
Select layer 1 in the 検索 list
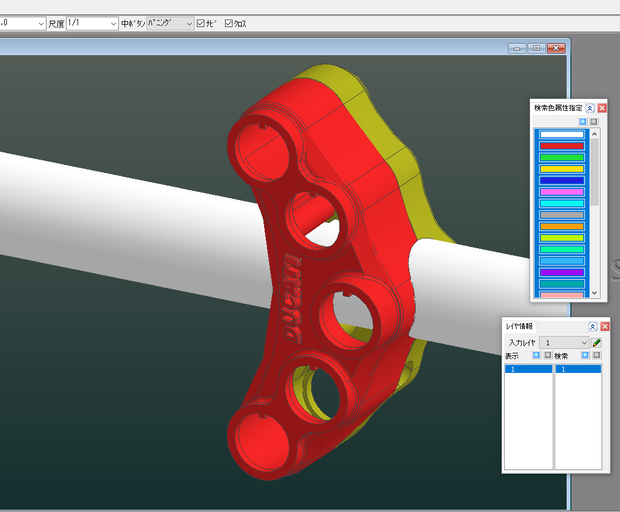pos(578,369)
